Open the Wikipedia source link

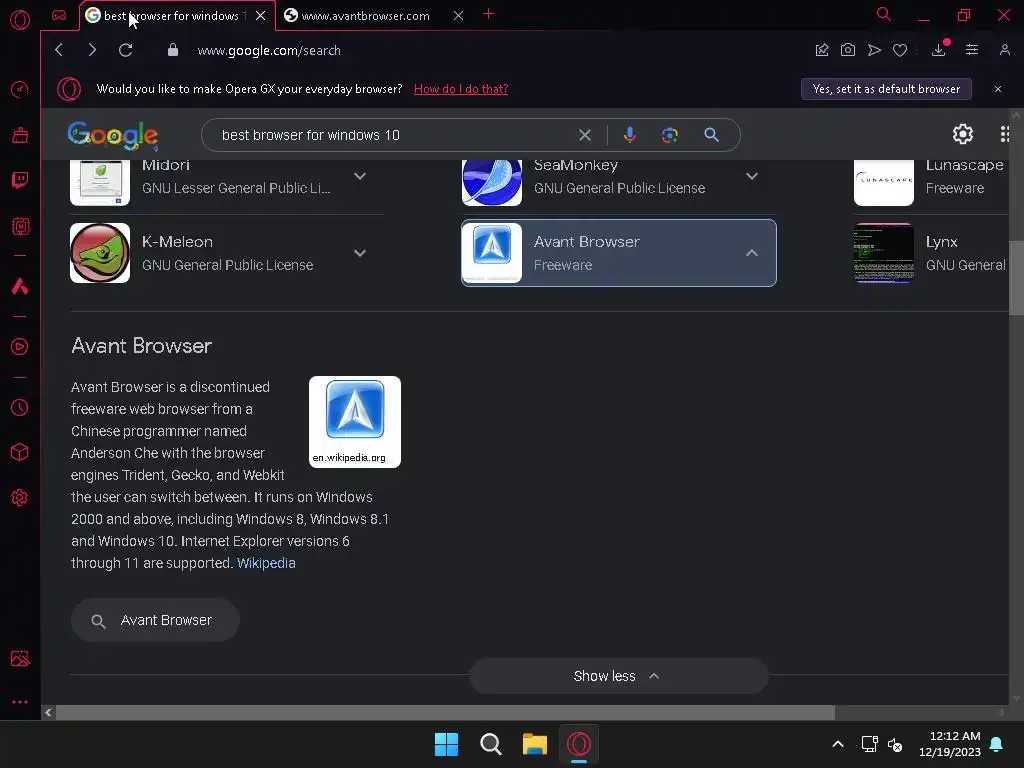coord(266,563)
